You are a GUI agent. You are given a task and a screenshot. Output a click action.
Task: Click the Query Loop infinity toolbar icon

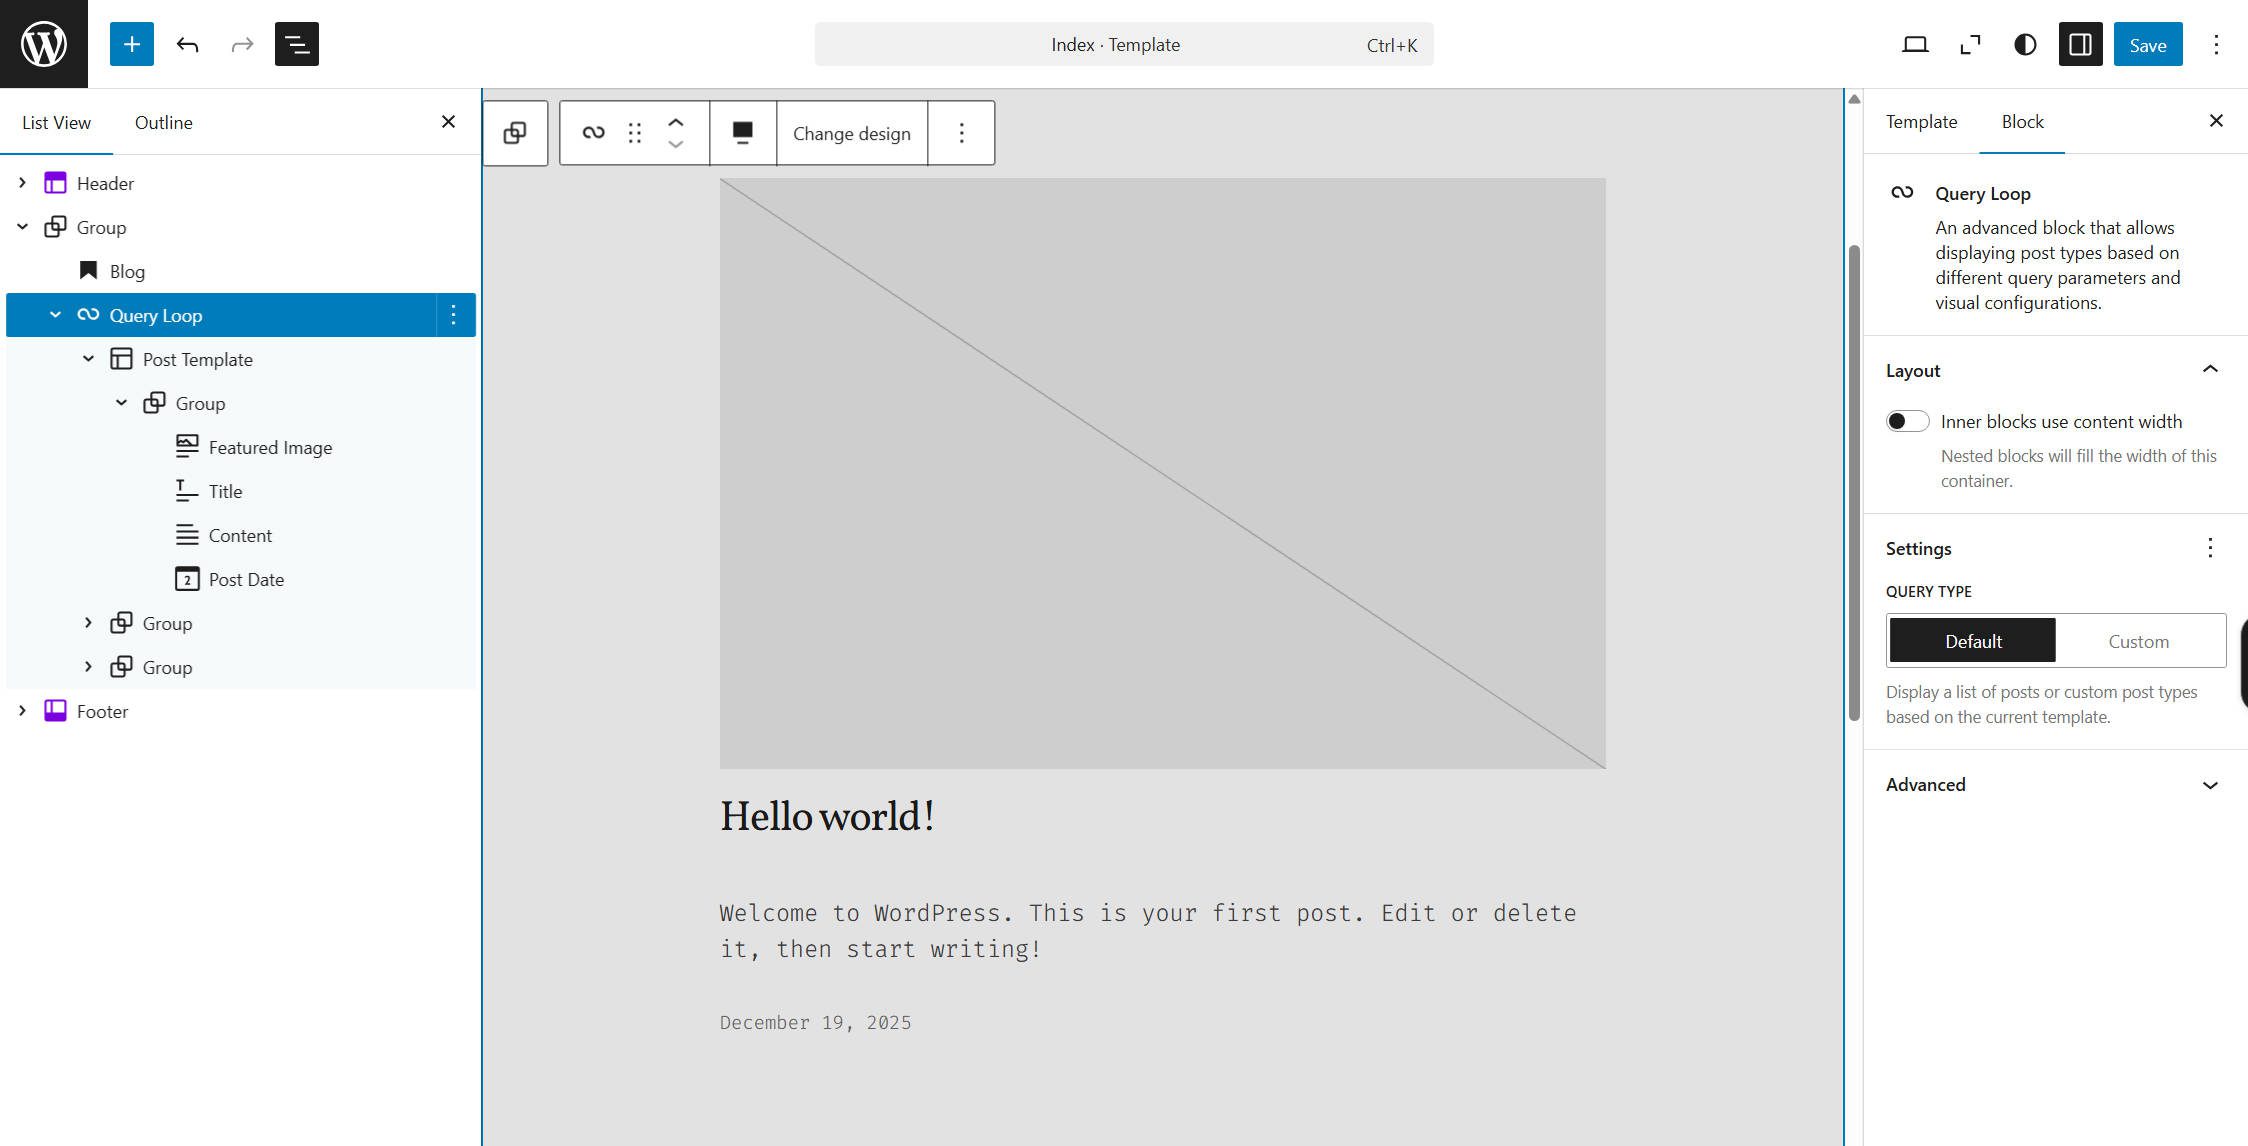click(593, 133)
